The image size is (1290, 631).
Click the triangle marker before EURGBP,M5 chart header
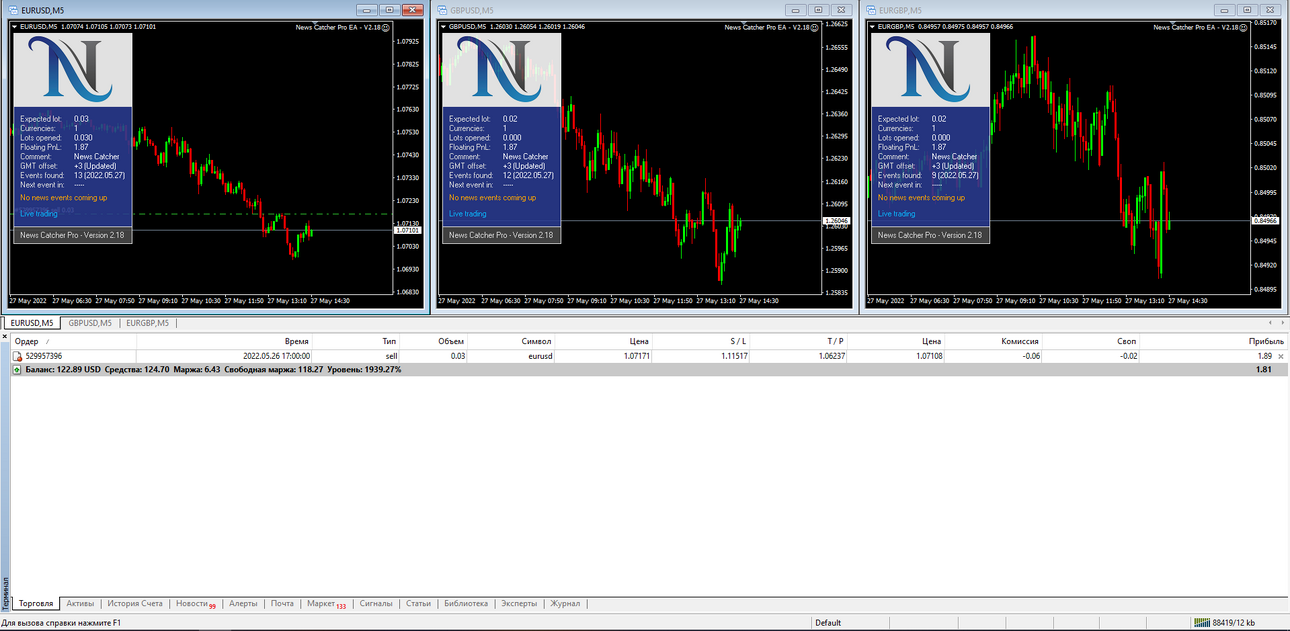coord(872,27)
